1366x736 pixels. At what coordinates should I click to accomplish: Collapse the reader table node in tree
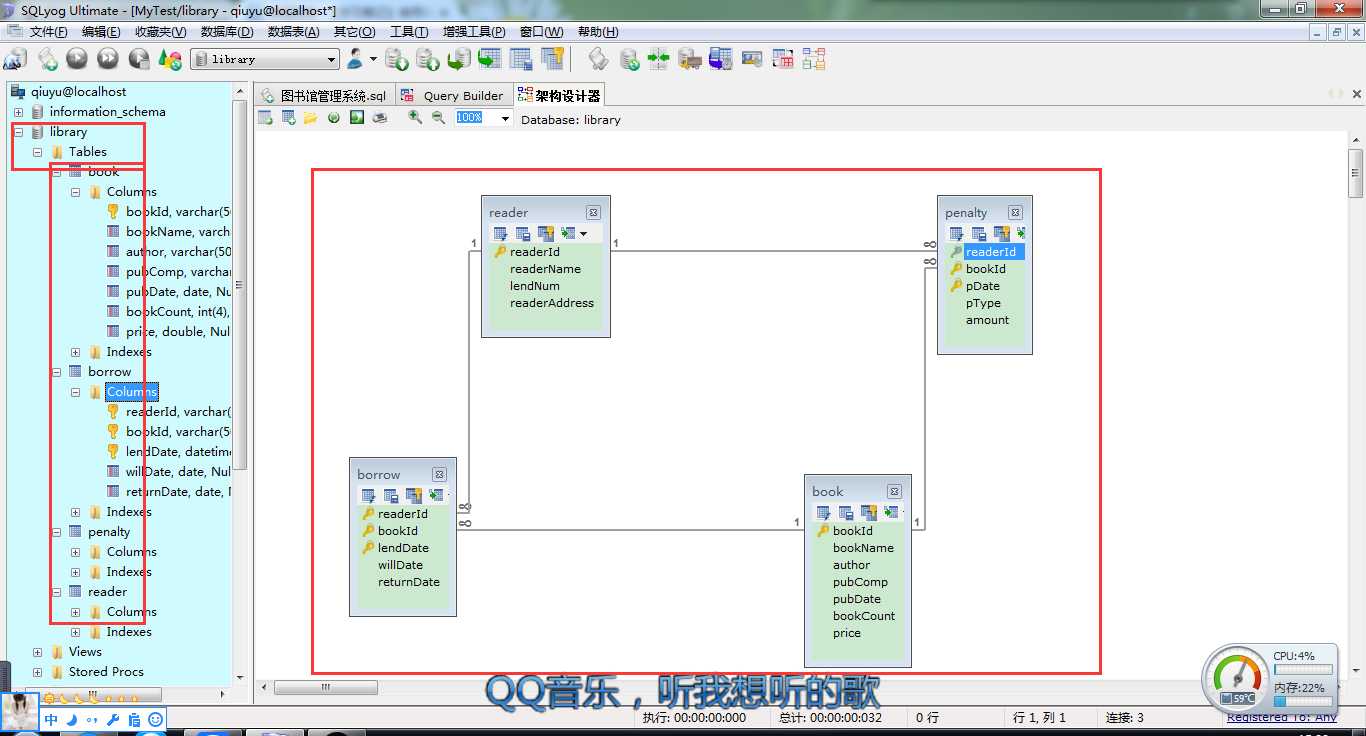[x=57, y=592]
